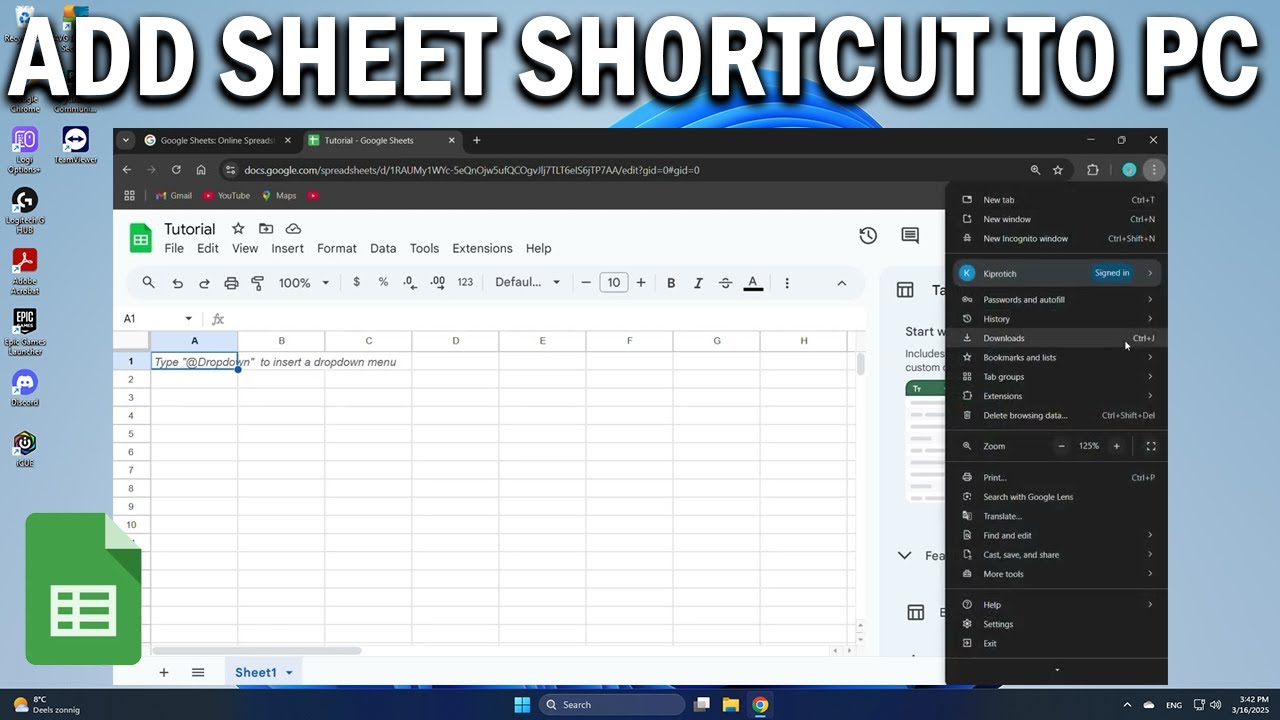Image resolution: width=1280 pixels, height=720 pixels.
Task: Open comments icon in Sheets header
Action: point(910,236)
